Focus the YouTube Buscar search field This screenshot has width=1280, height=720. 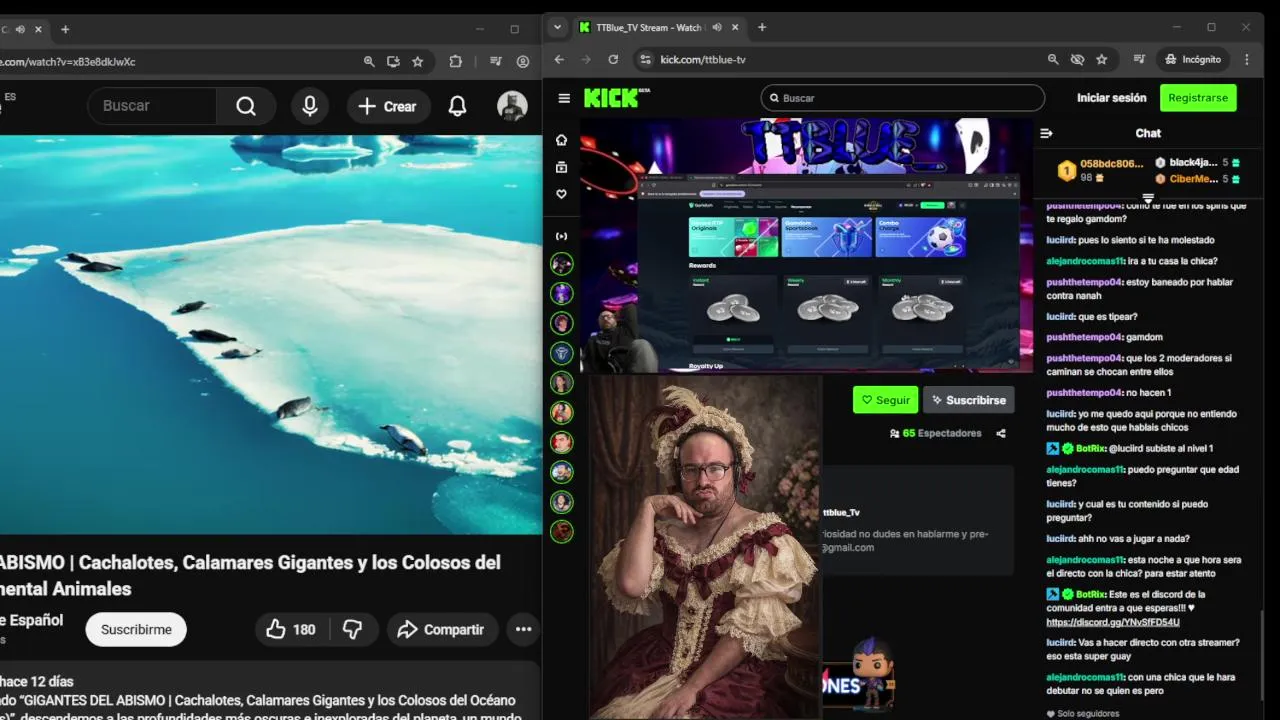pos(152,106)
